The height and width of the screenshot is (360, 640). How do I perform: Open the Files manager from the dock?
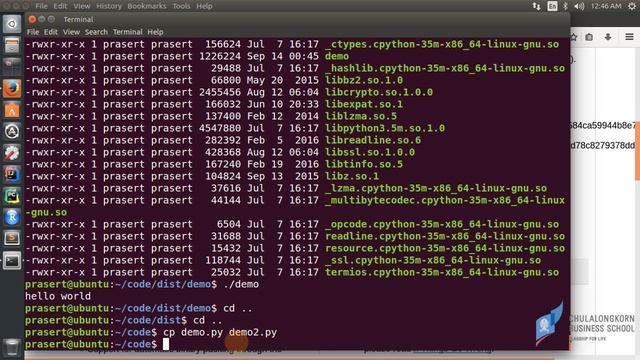click(x=12, y=45)
